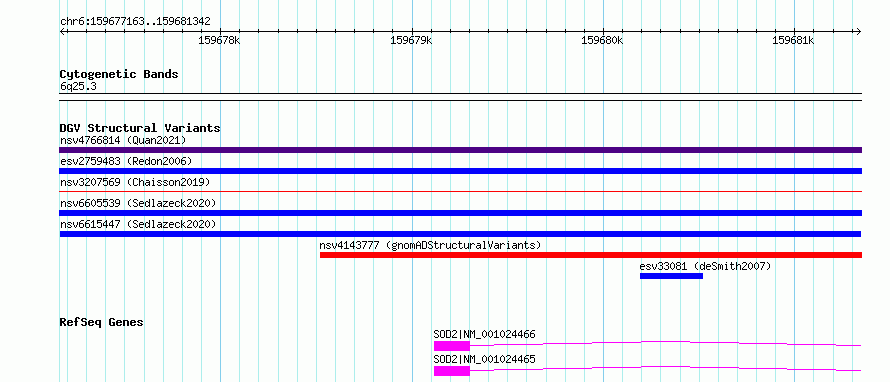Open nsv4143777 (gnomADStructuralVariants) label
Image resolution: width=890 pixels, height=382 pixels.
pyautogui.click(x=430, y=245)
